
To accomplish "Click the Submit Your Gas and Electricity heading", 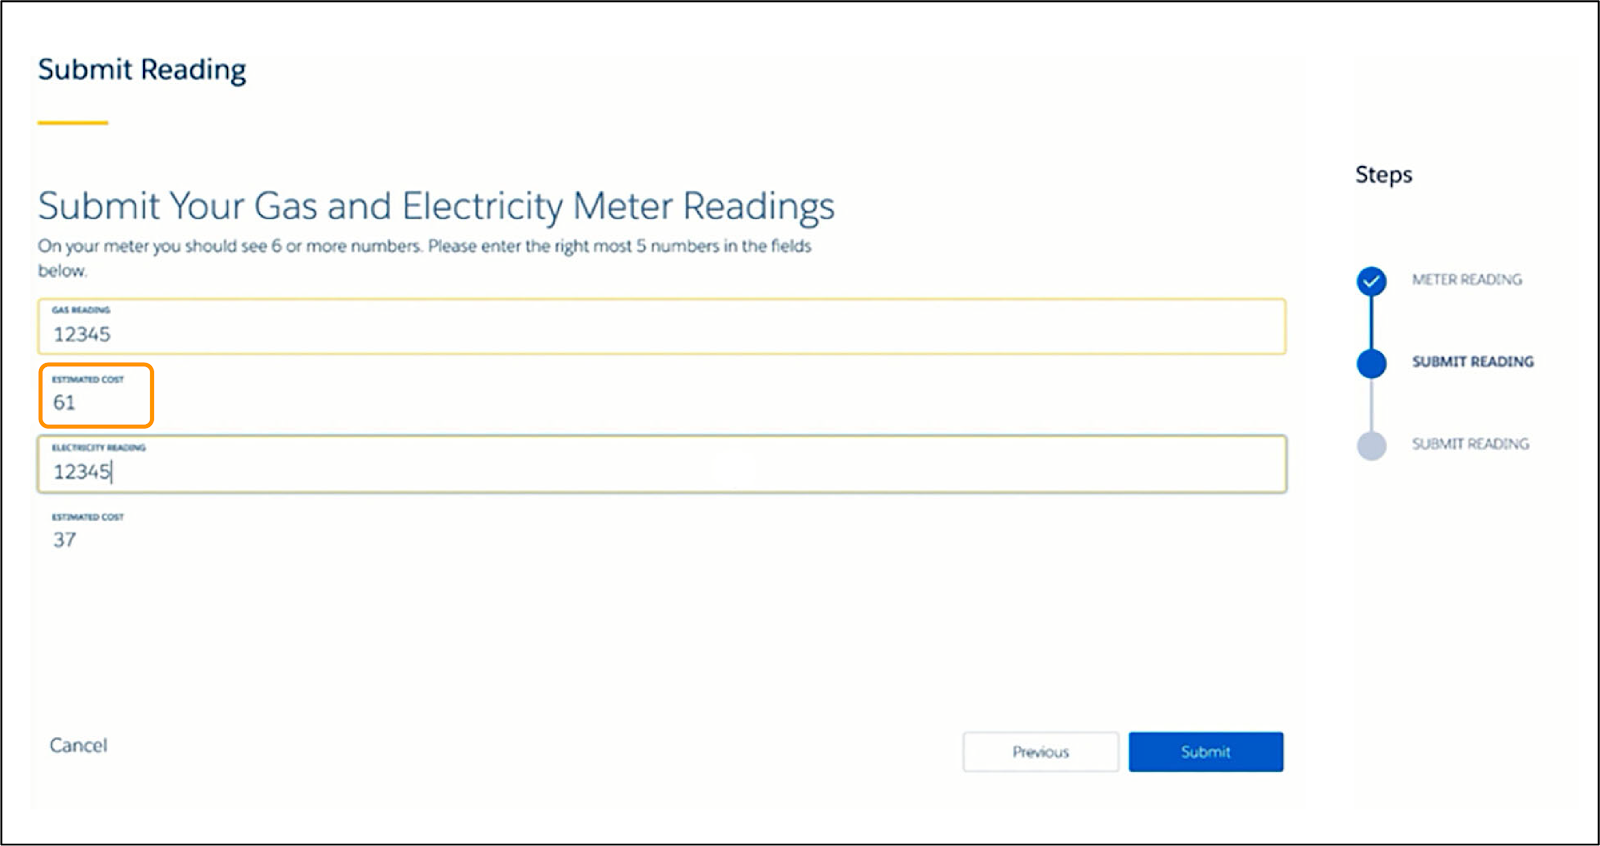I will (437, 207).
